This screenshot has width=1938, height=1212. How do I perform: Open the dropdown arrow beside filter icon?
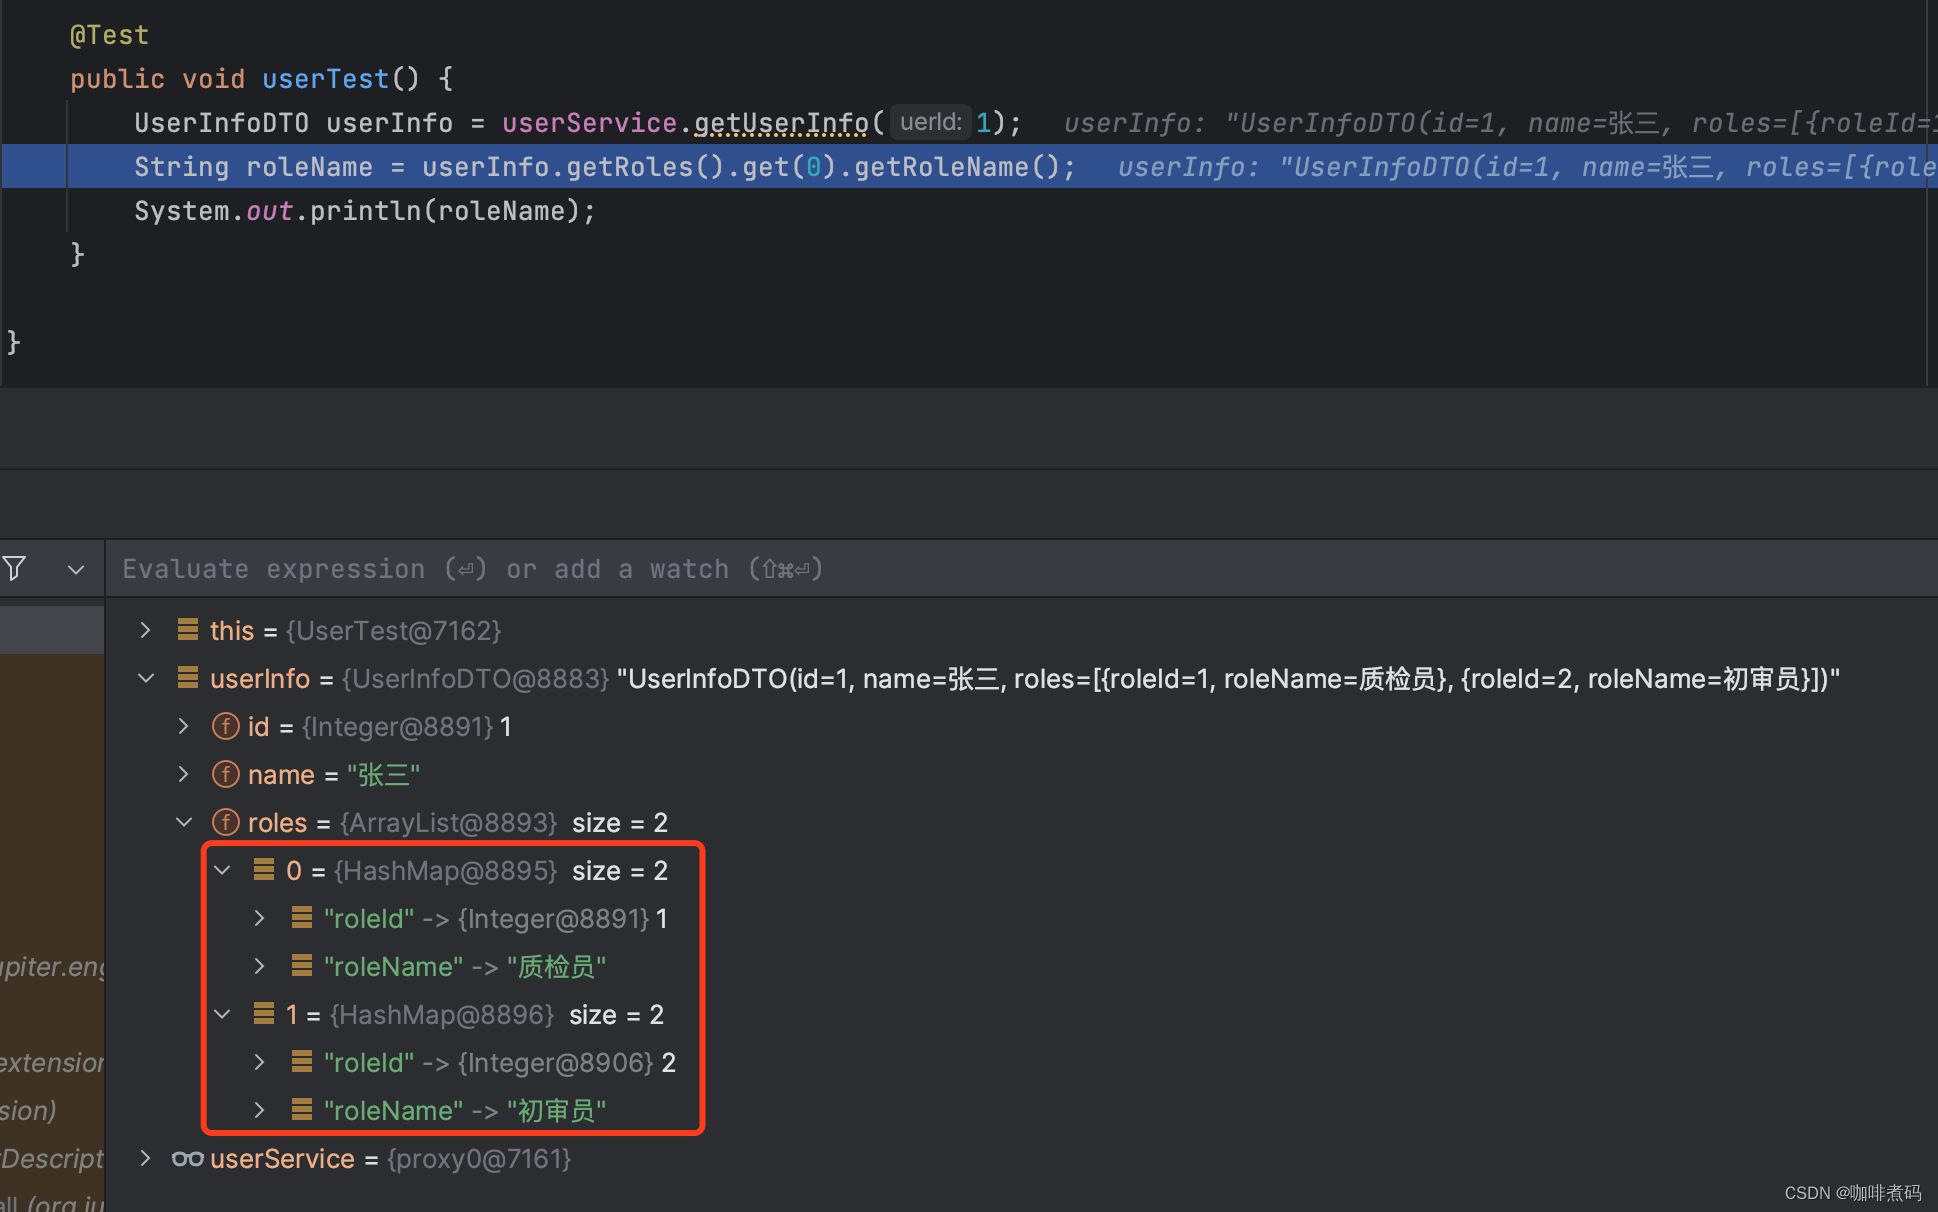click(76, 570)
